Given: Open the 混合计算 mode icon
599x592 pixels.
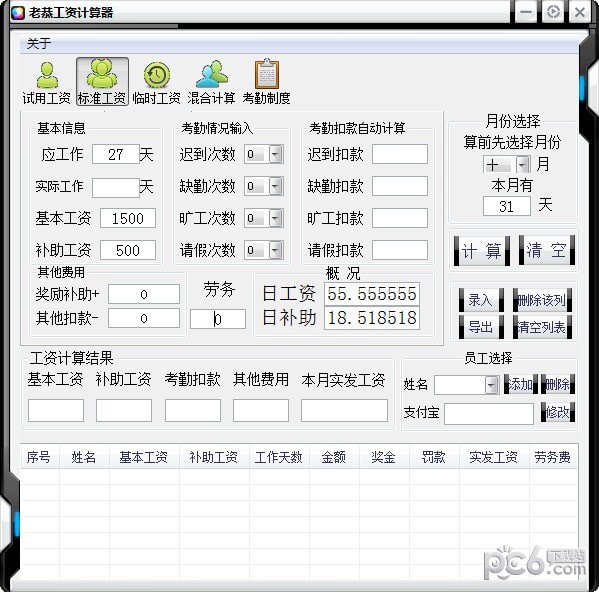Looking at the screenshot, I should (211, 82).
